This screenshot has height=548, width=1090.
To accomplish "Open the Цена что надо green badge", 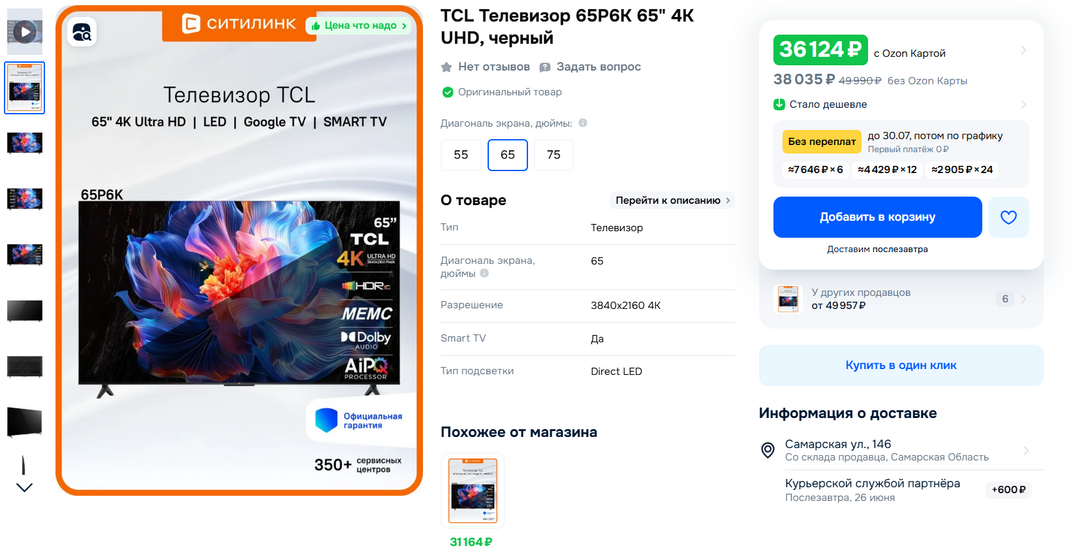I will 359,26.
